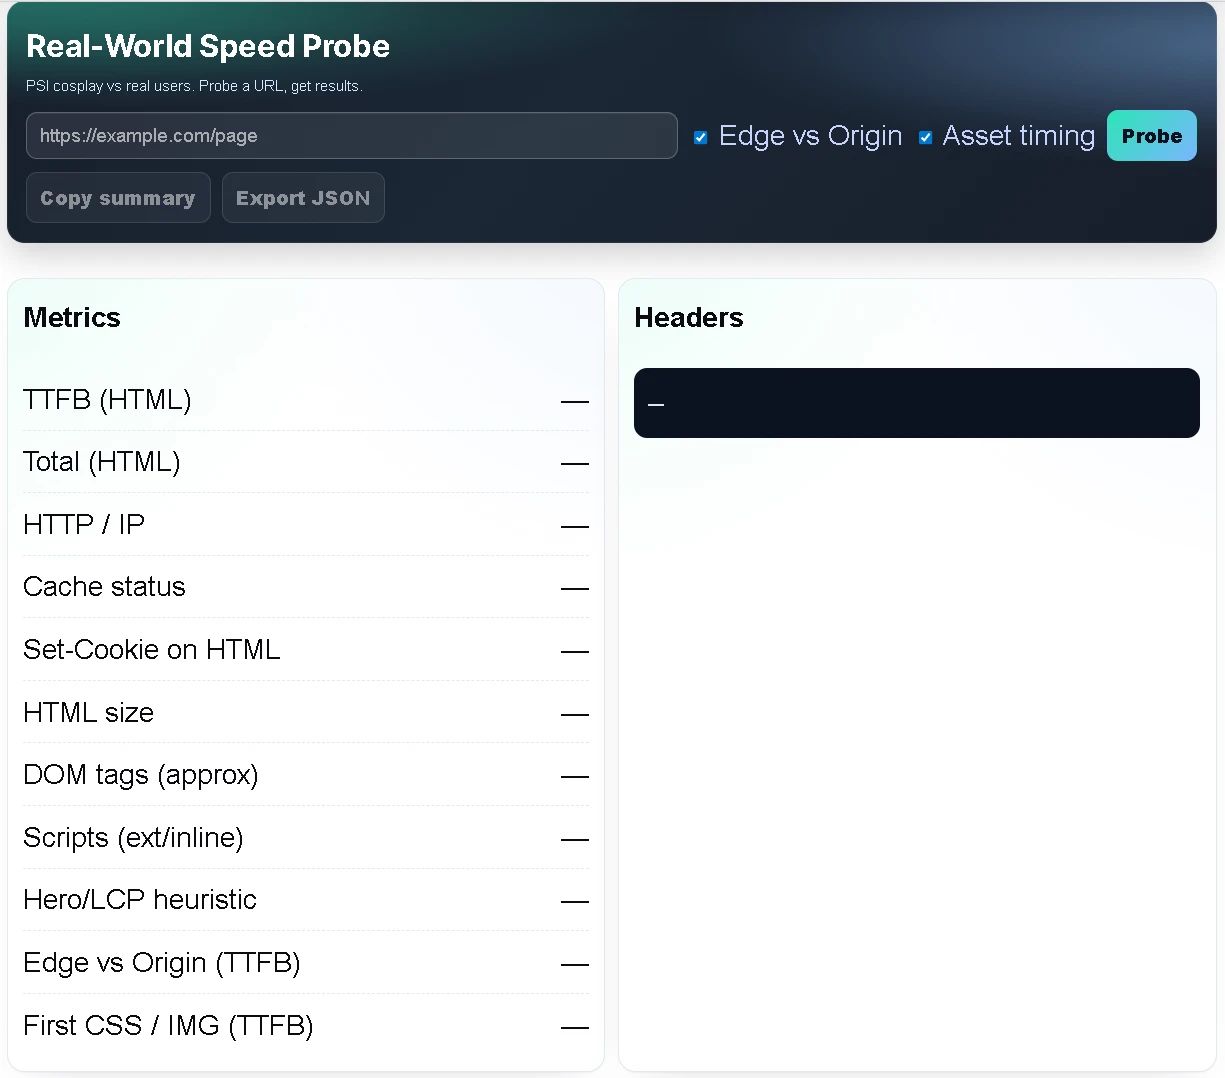Disable the Asset timing checkbox
Image resolution: width=1225 pixels, height=1078 pixels.
925,137
